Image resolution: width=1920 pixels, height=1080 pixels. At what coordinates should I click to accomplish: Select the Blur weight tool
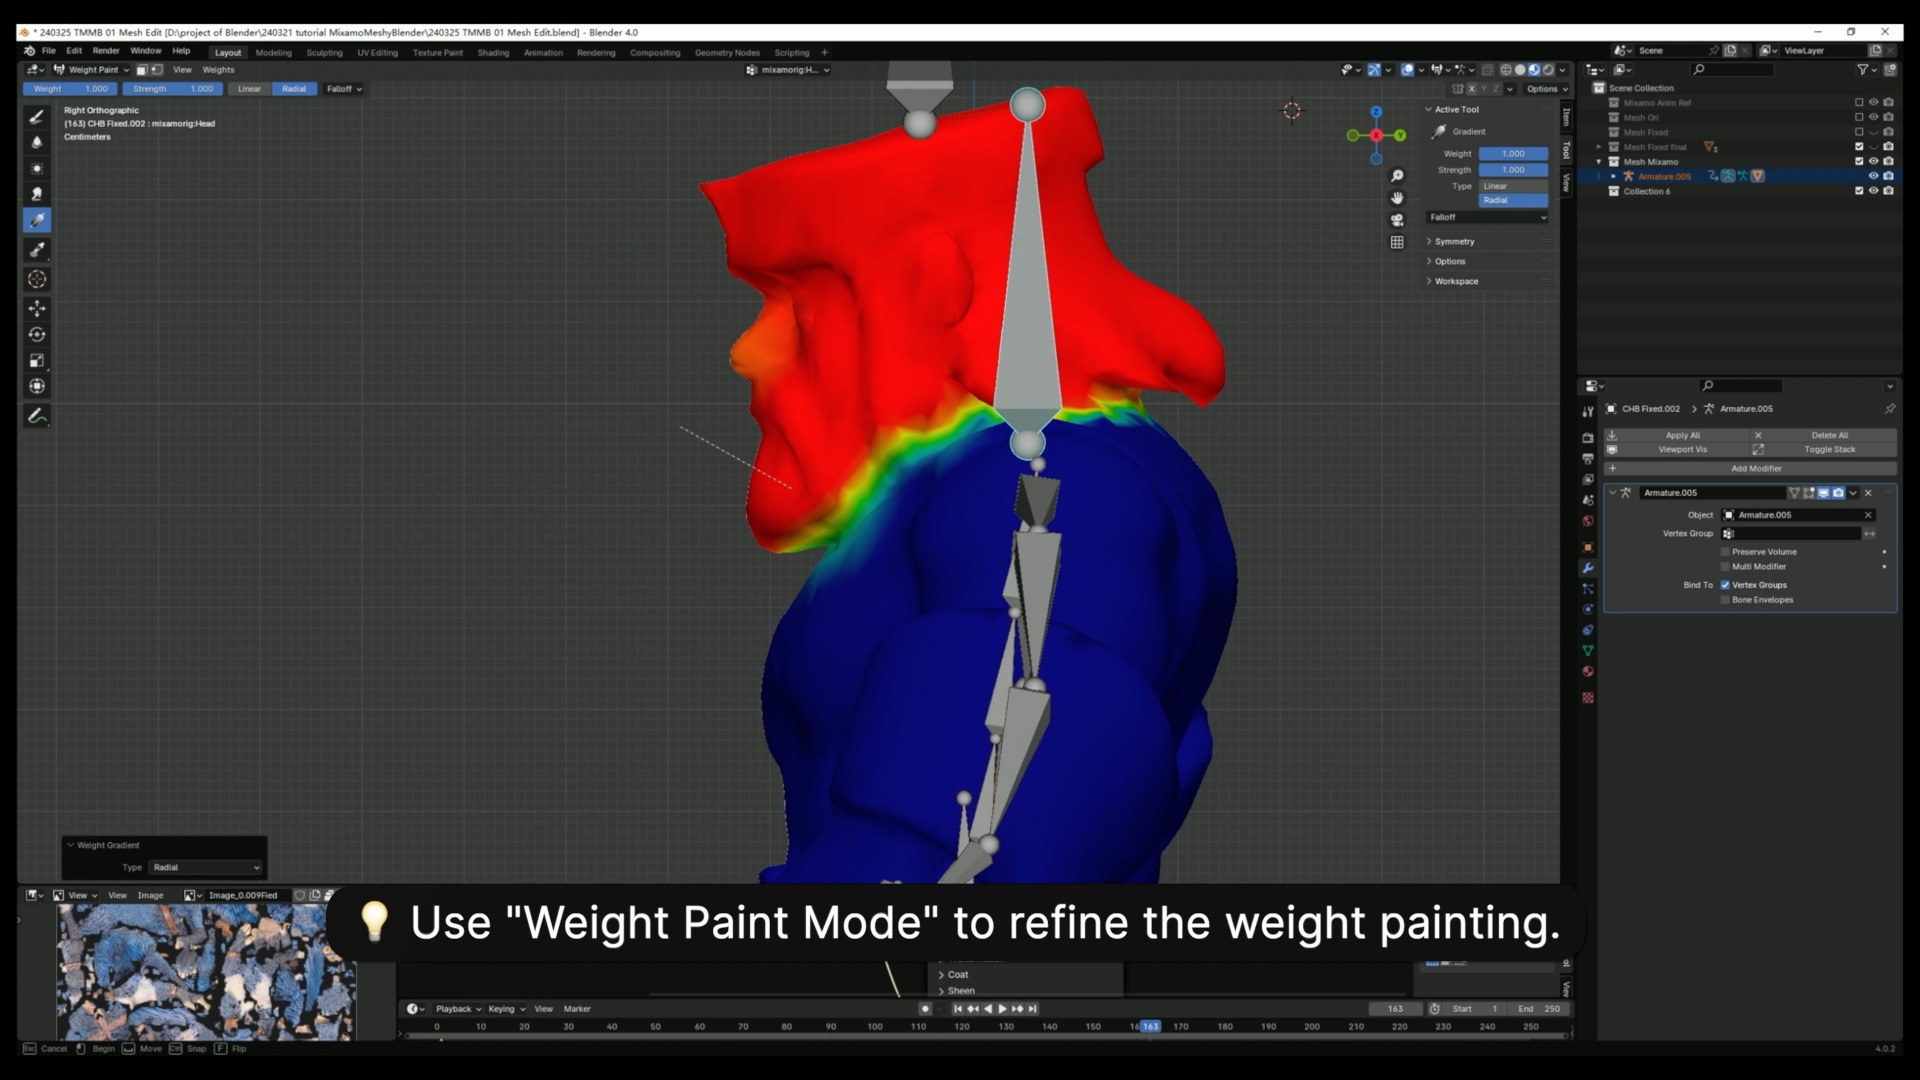(x=37, y=142)
